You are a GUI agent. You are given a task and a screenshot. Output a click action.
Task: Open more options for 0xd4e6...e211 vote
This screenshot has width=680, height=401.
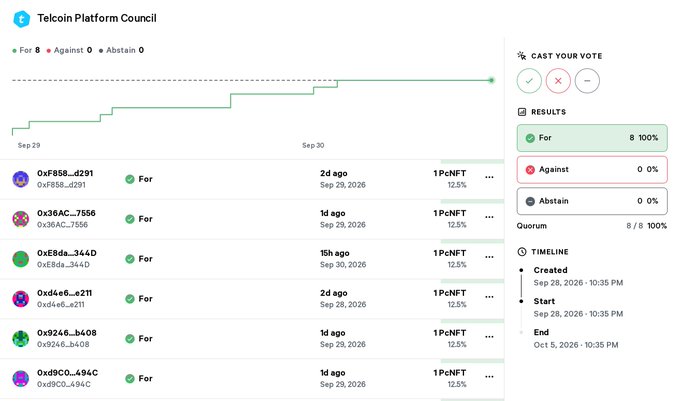coord(489,297)
